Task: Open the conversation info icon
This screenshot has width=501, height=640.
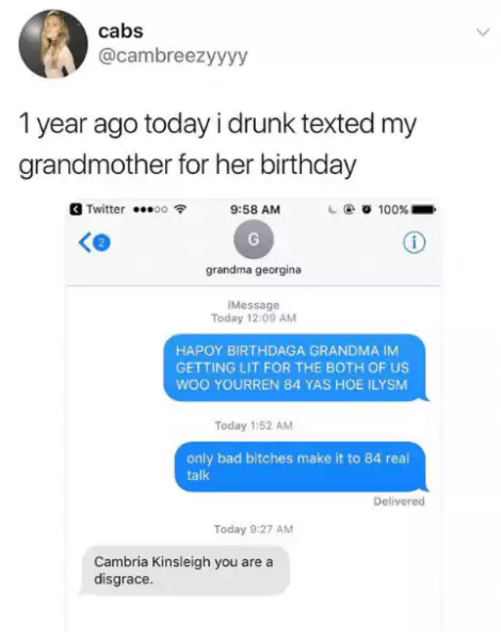Action: (x=414, y=243)
